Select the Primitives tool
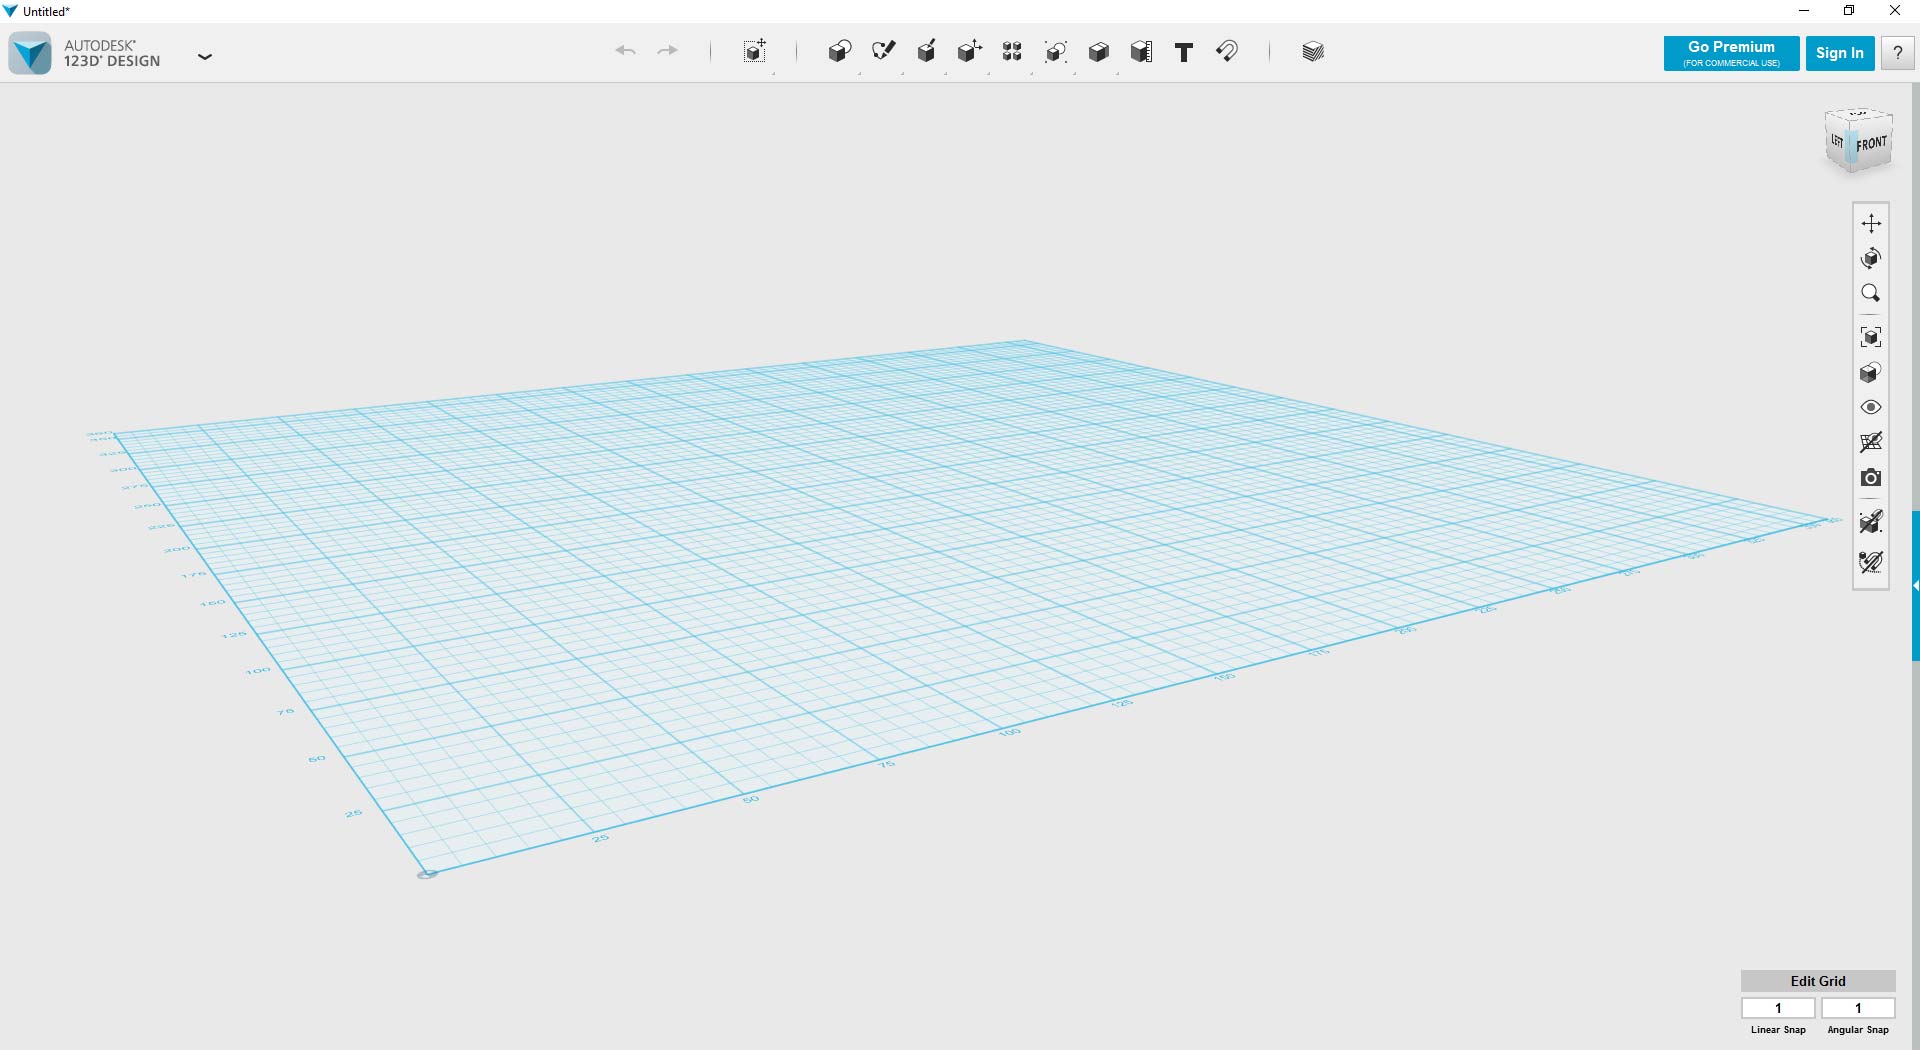Viewport: 1920px width, 1050px height. pos(840,51)
